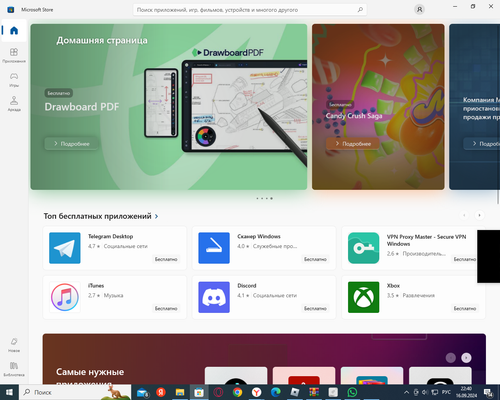The height and width of the screenshot is (400, 500).
Task: Open the Candy Crush Saga banner
Action: [378, 107]
